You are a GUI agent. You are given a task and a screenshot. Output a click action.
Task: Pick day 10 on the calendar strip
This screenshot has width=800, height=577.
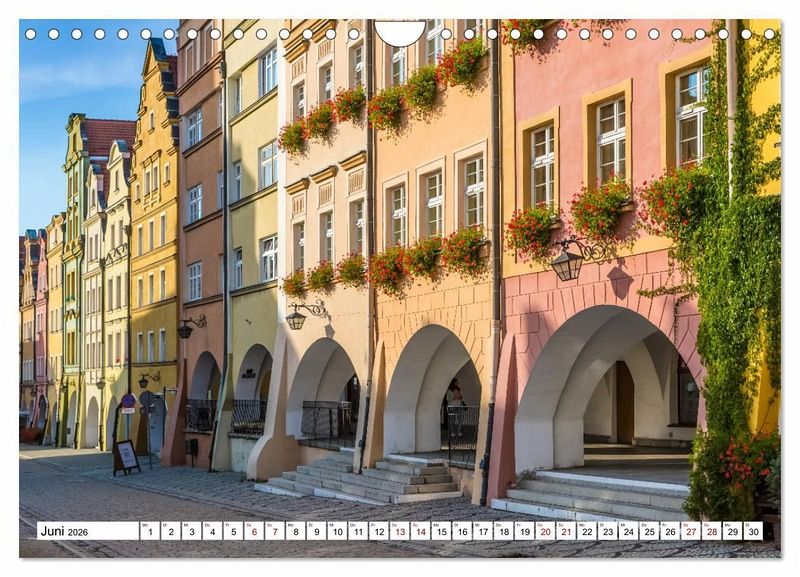[336, 531]
